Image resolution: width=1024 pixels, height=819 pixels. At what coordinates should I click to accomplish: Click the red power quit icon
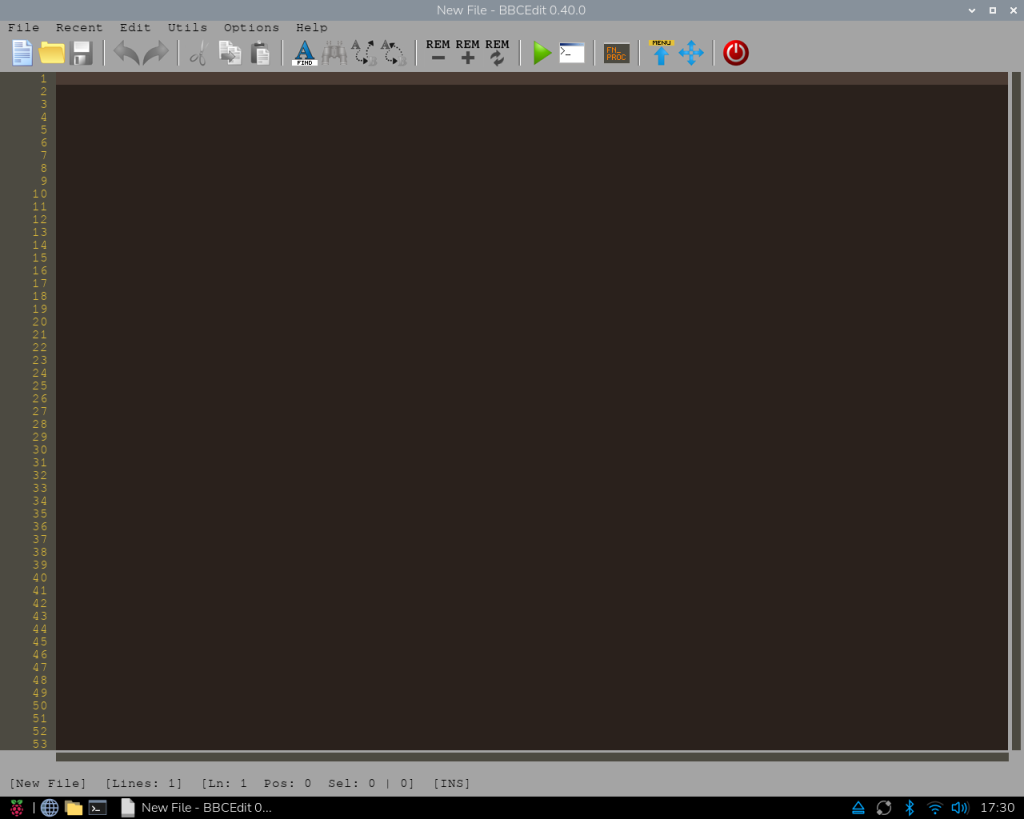tap(736, 53)
